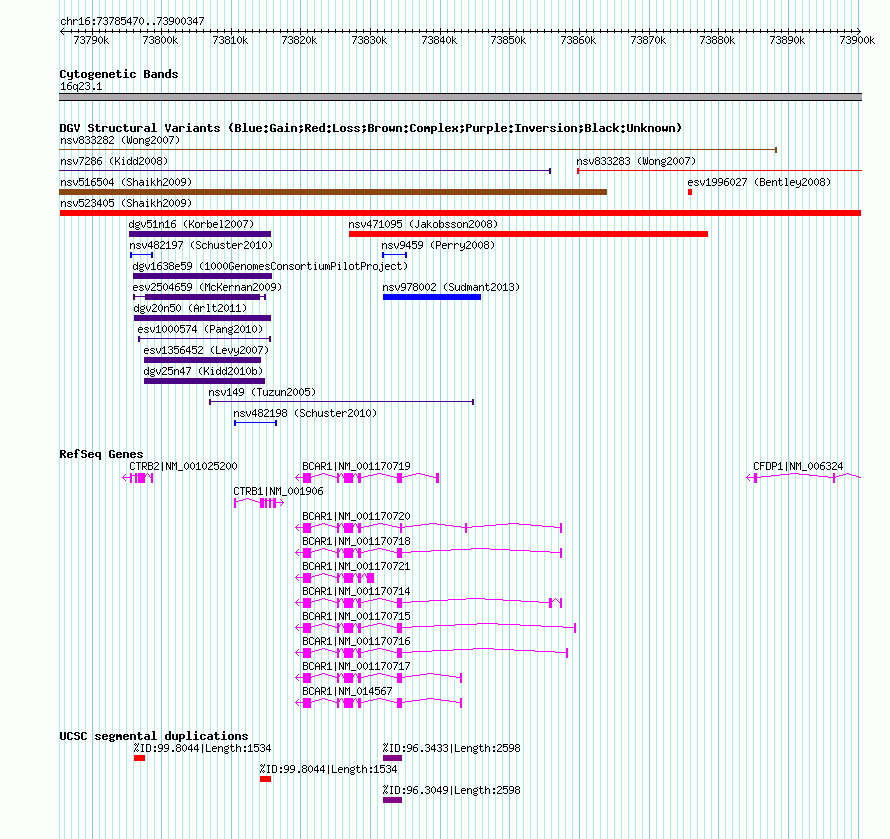Click the dgv1638e59 1000Genomes variant bar

[202, 276]
